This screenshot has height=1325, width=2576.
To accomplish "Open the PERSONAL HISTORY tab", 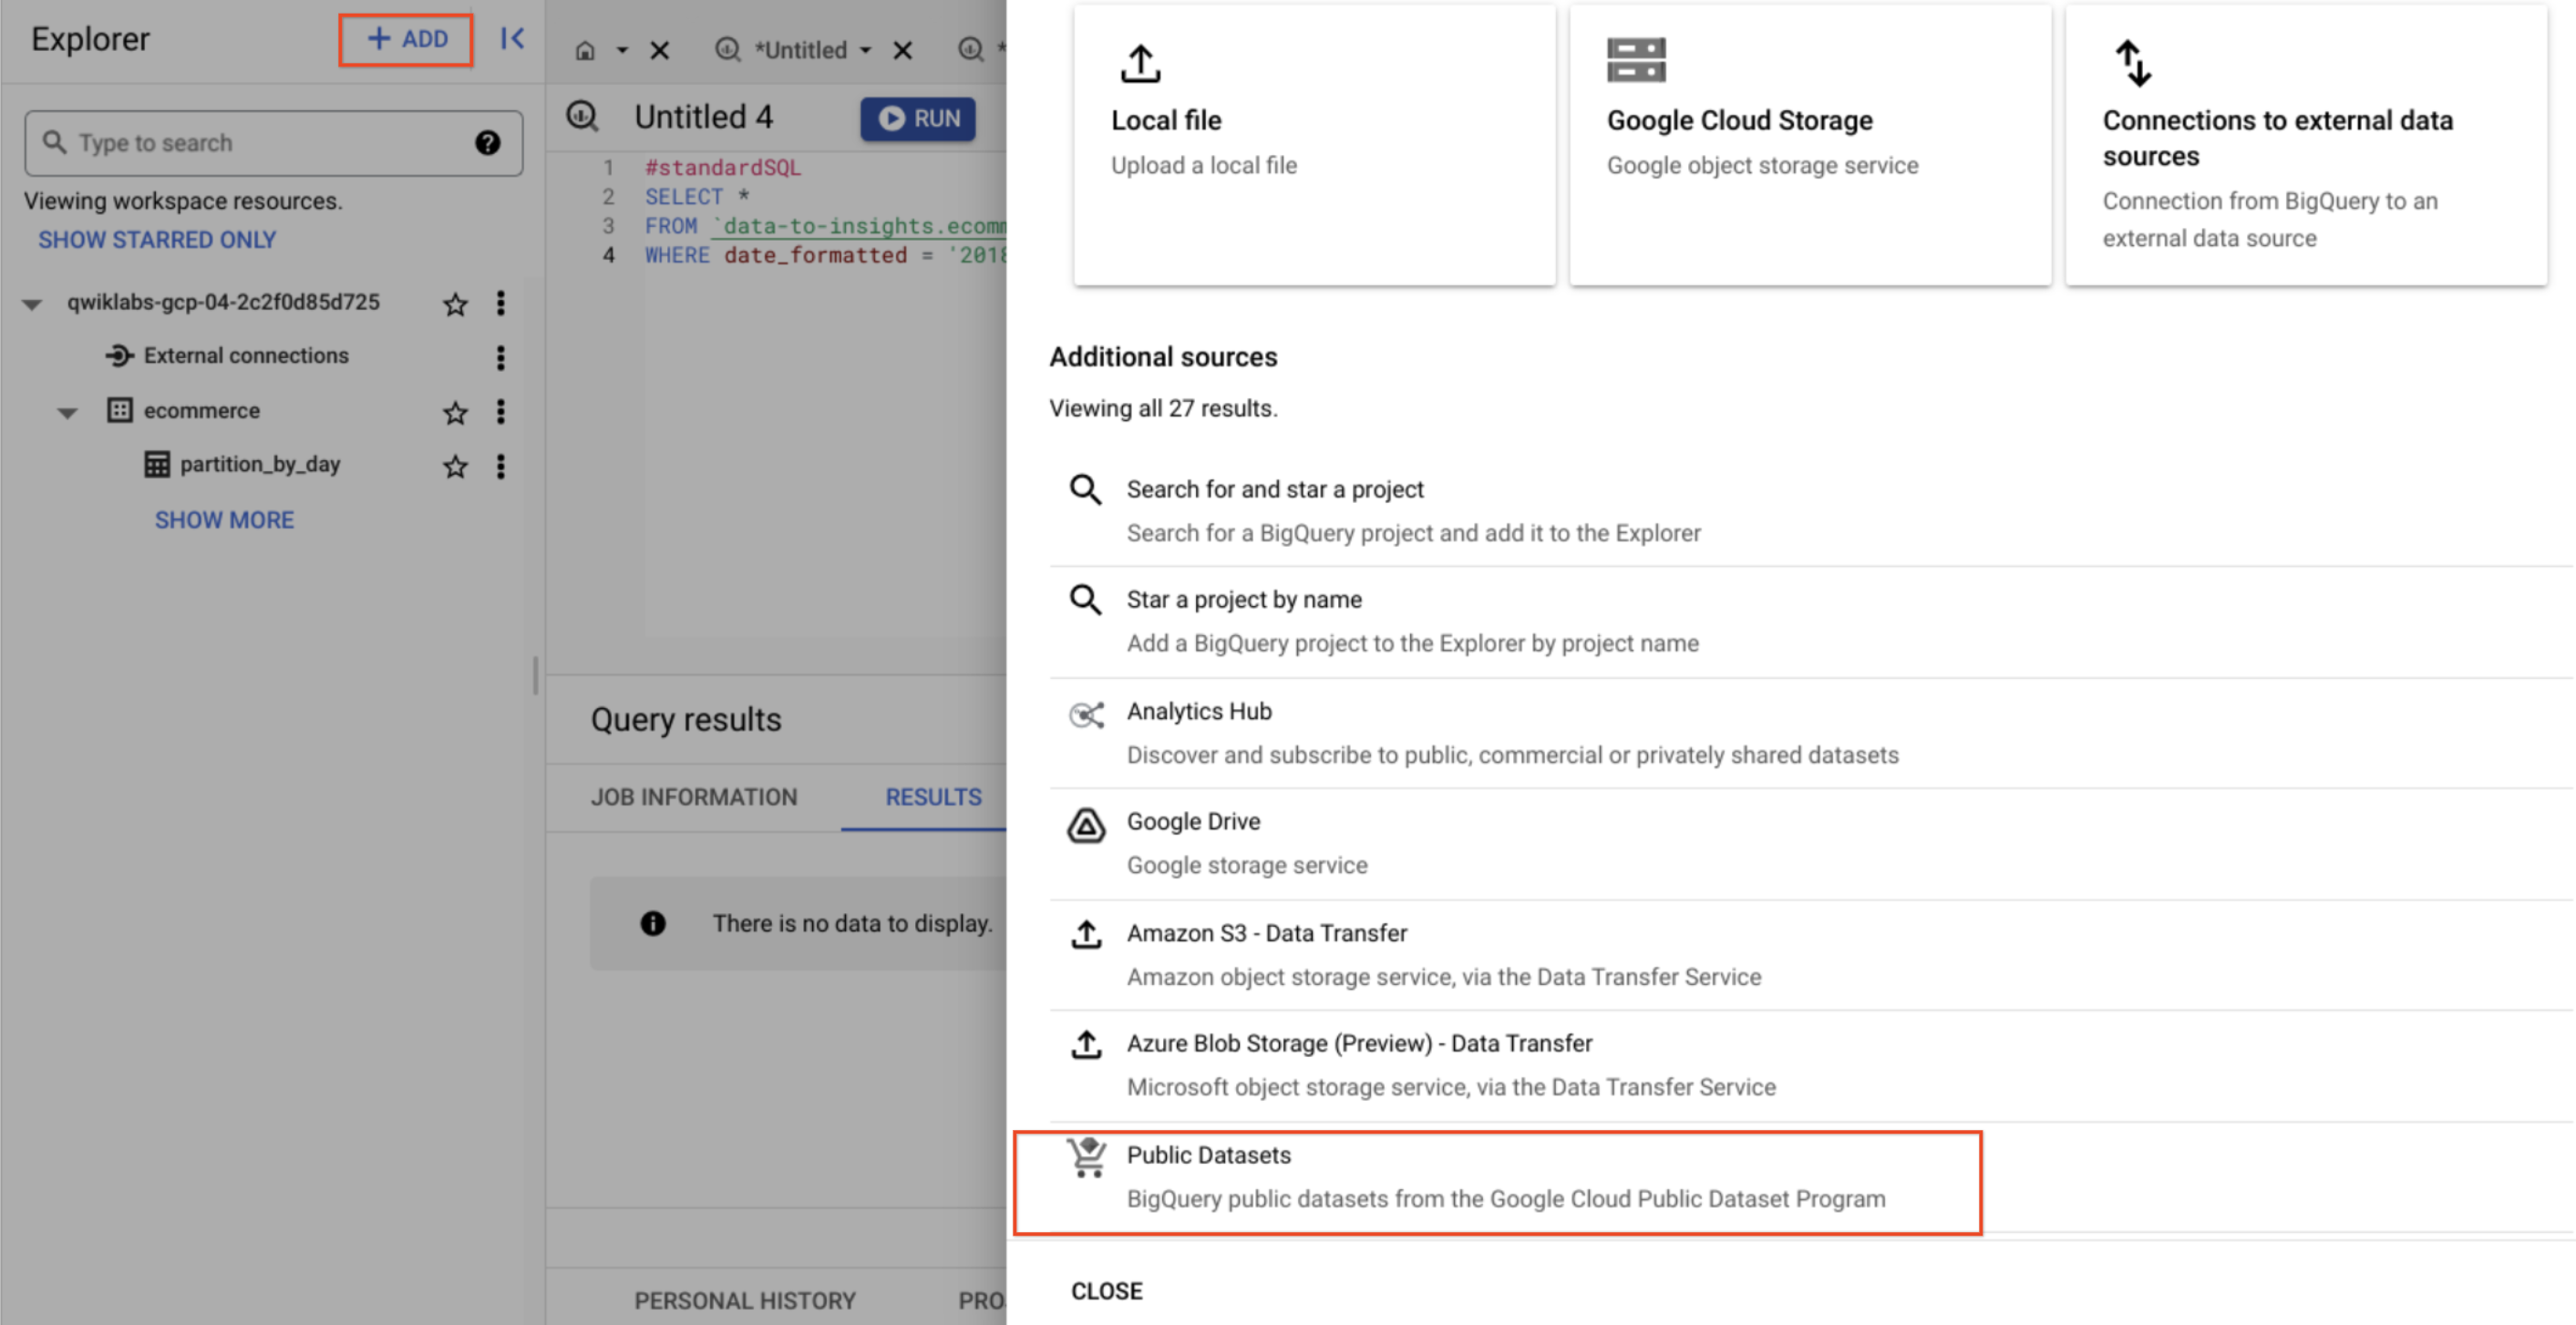I will pyautogui.click(x=745, y=1300).
